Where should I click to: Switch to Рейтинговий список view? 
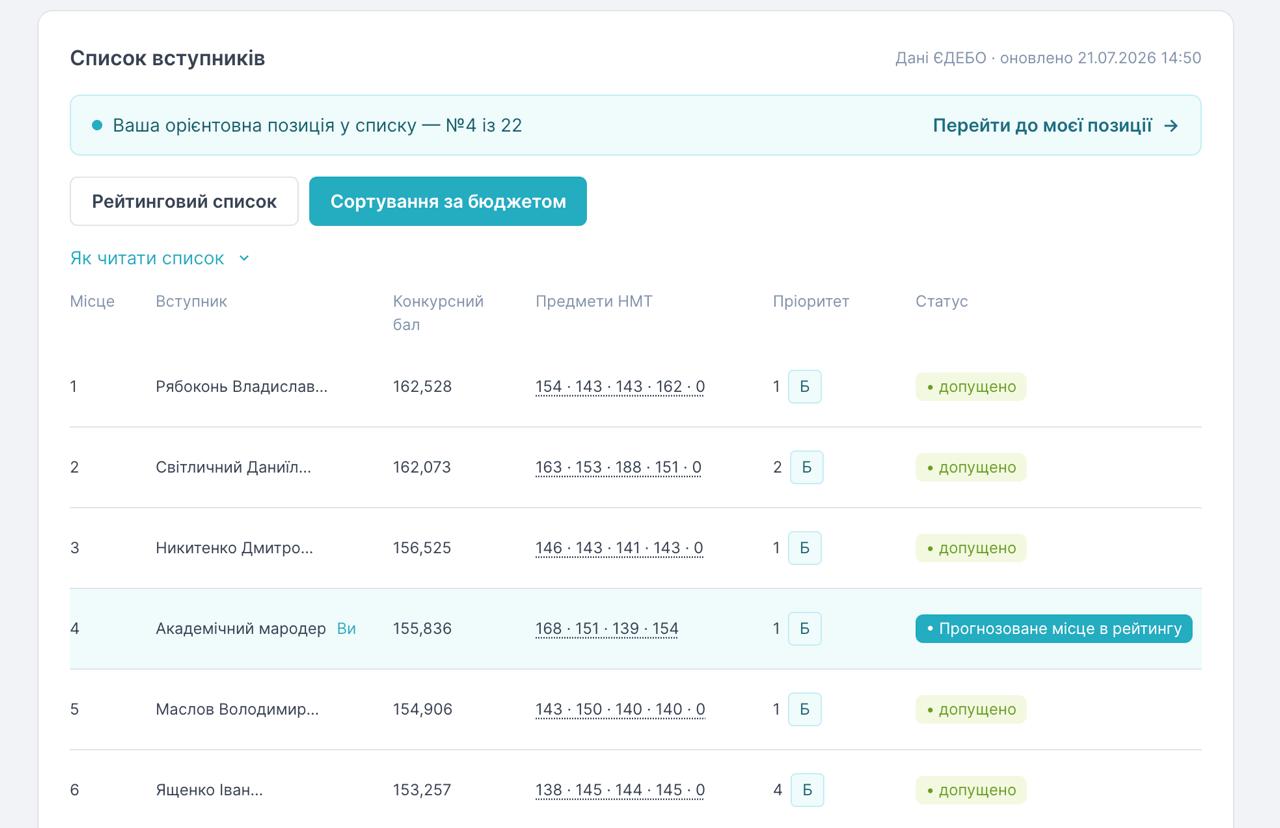[x=184, y=201]
